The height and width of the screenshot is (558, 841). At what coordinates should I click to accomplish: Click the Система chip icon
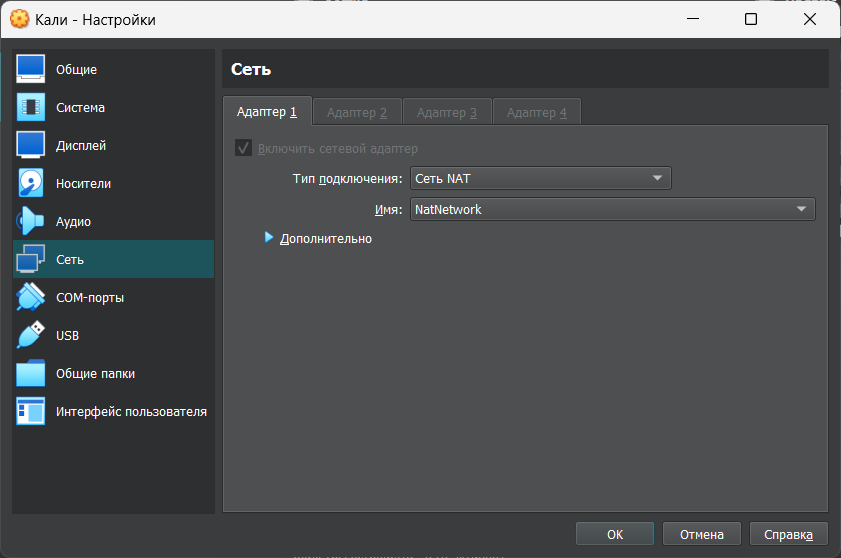click(31, 107)
